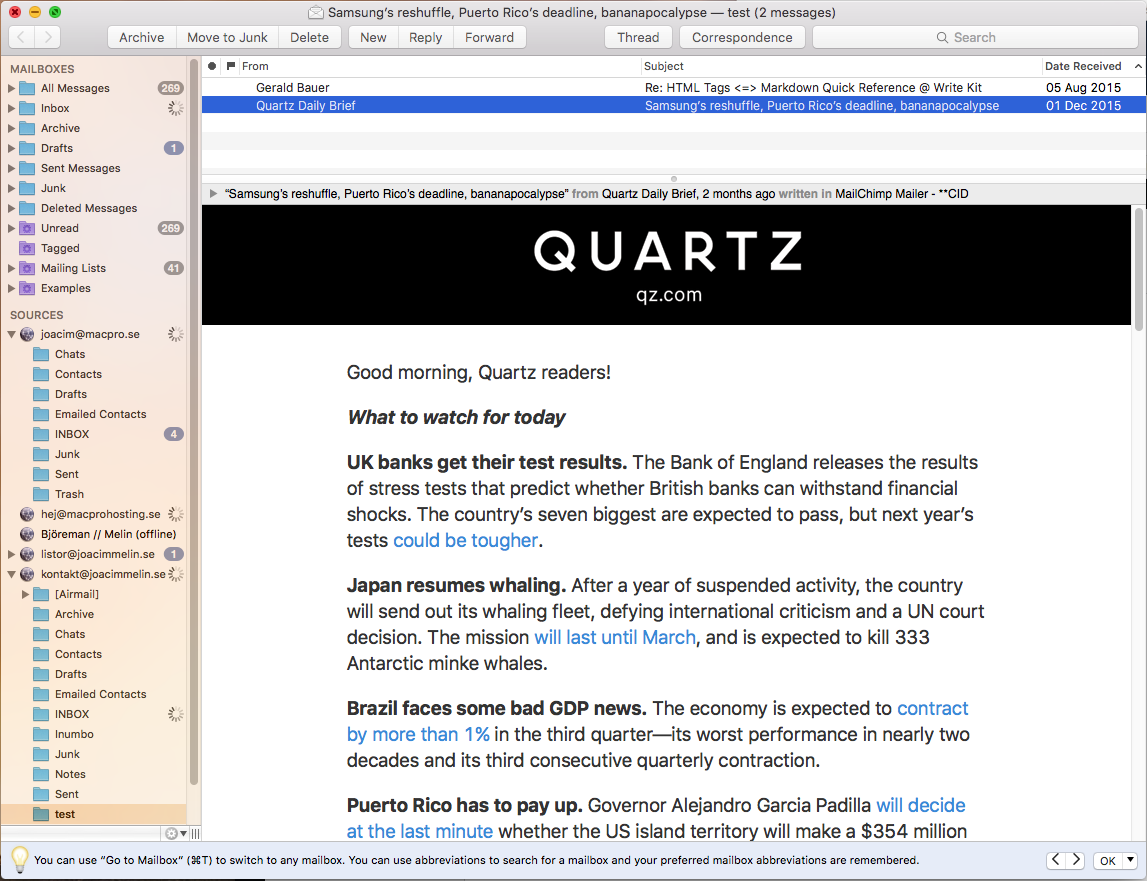Select the Gerald Bauer message
Viewport: 1147px width, 881px height.
click(x=674, y=88)
